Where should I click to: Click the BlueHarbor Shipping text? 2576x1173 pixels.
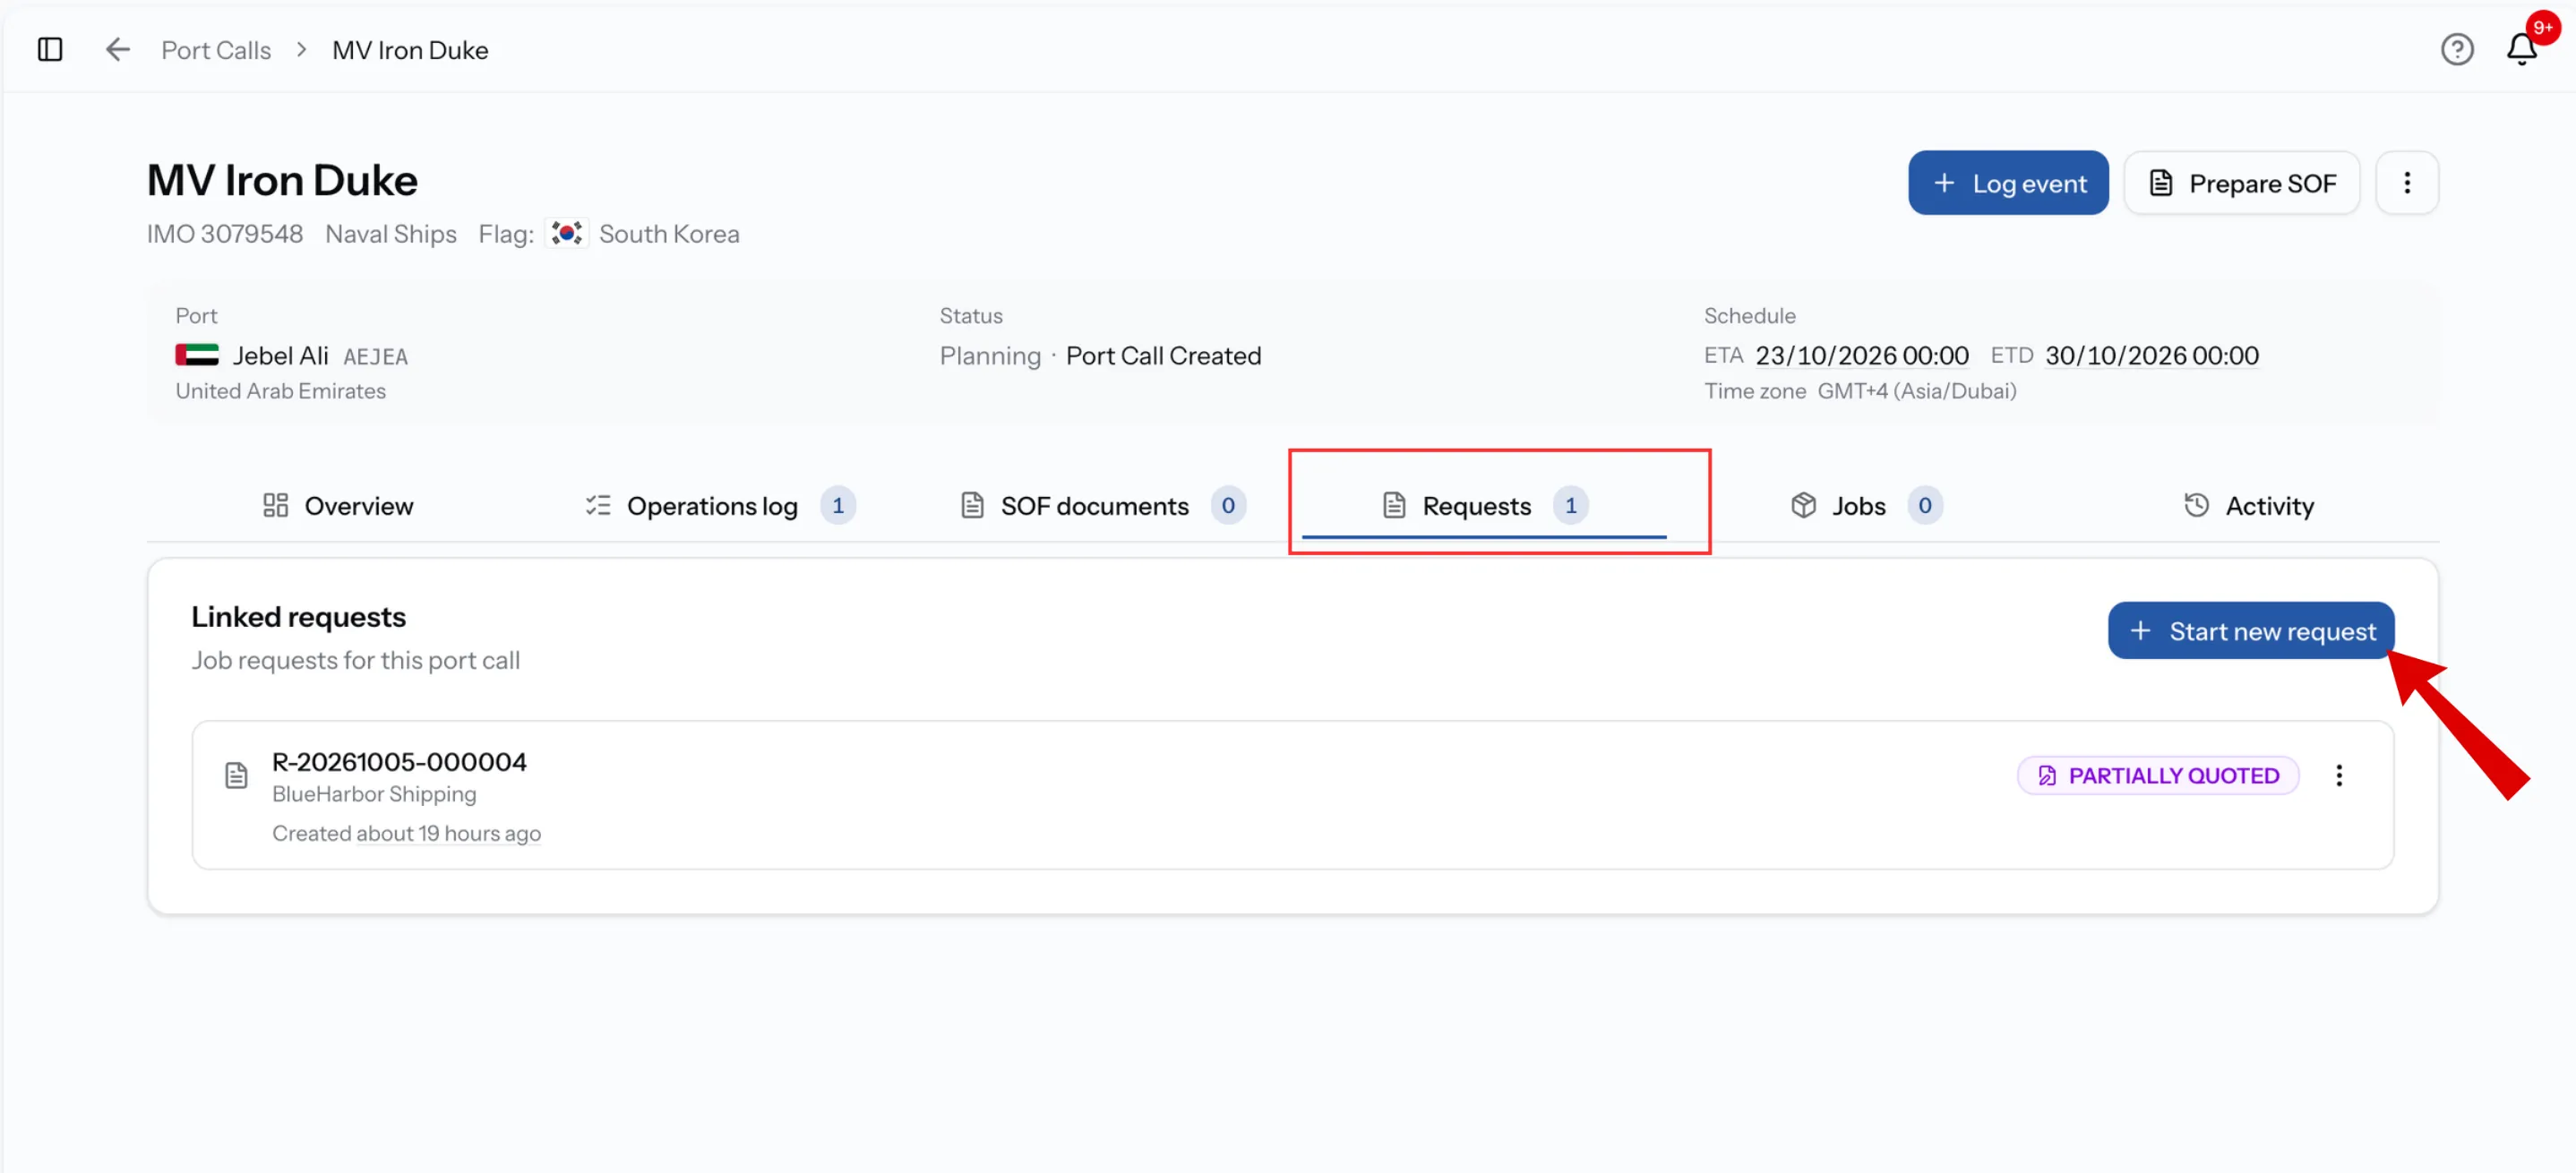pos(374,793)
